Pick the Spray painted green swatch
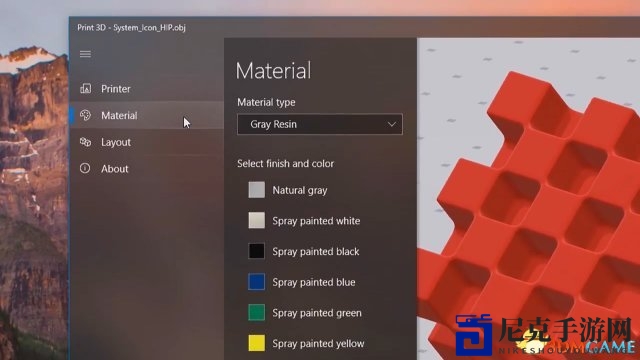 pos(256,312)
